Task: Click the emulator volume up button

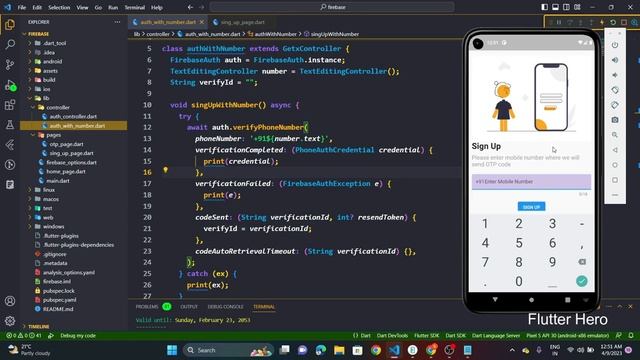Action: coord(615,60)
